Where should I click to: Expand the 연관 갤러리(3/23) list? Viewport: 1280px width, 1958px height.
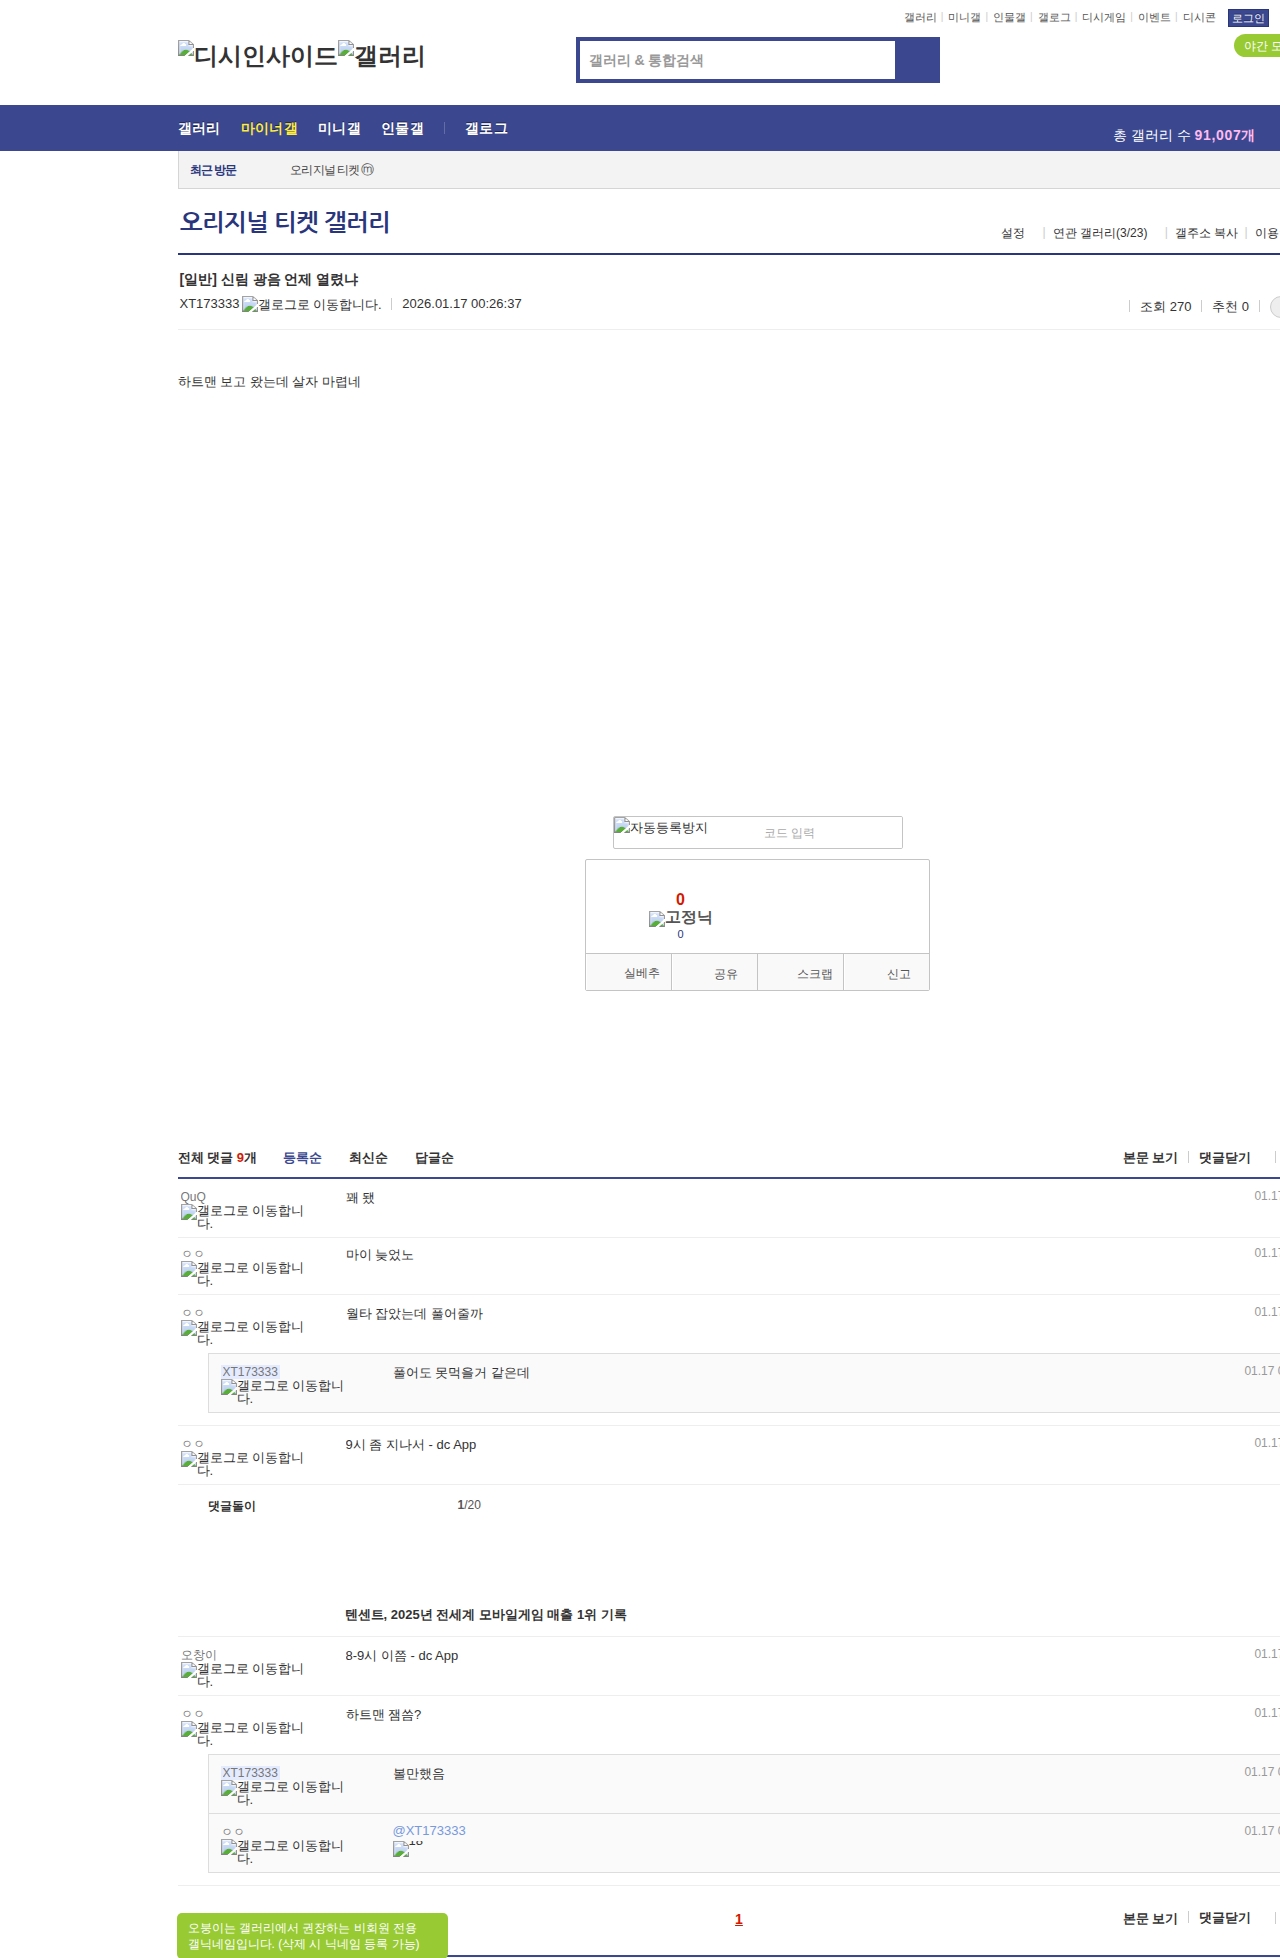tap(1100, 233)
